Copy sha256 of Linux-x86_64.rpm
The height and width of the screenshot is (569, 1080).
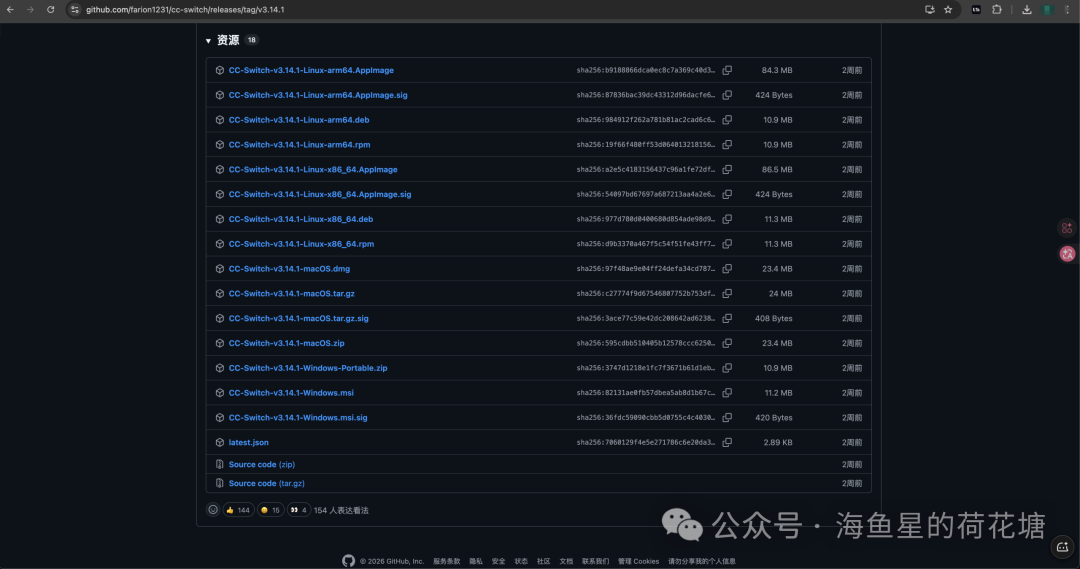[727, 244]
